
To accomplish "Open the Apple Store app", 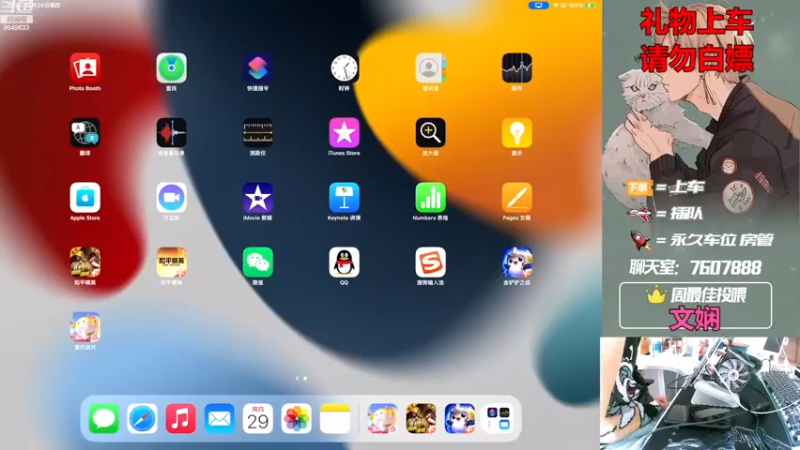I will coord(85,197).
